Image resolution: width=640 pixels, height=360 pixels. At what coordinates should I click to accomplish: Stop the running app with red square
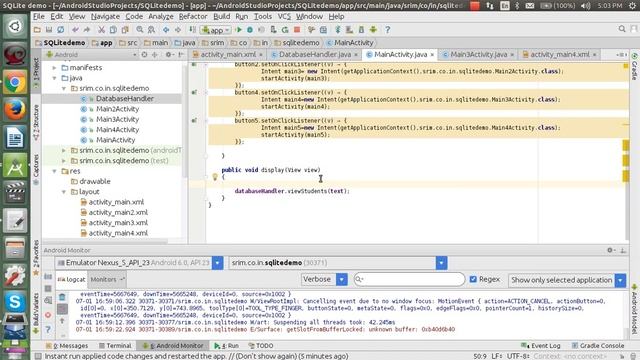click(297, 29)
